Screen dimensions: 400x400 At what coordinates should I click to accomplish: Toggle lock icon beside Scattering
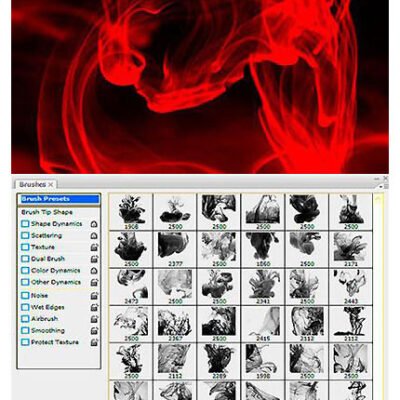click(x=94, y=236)
